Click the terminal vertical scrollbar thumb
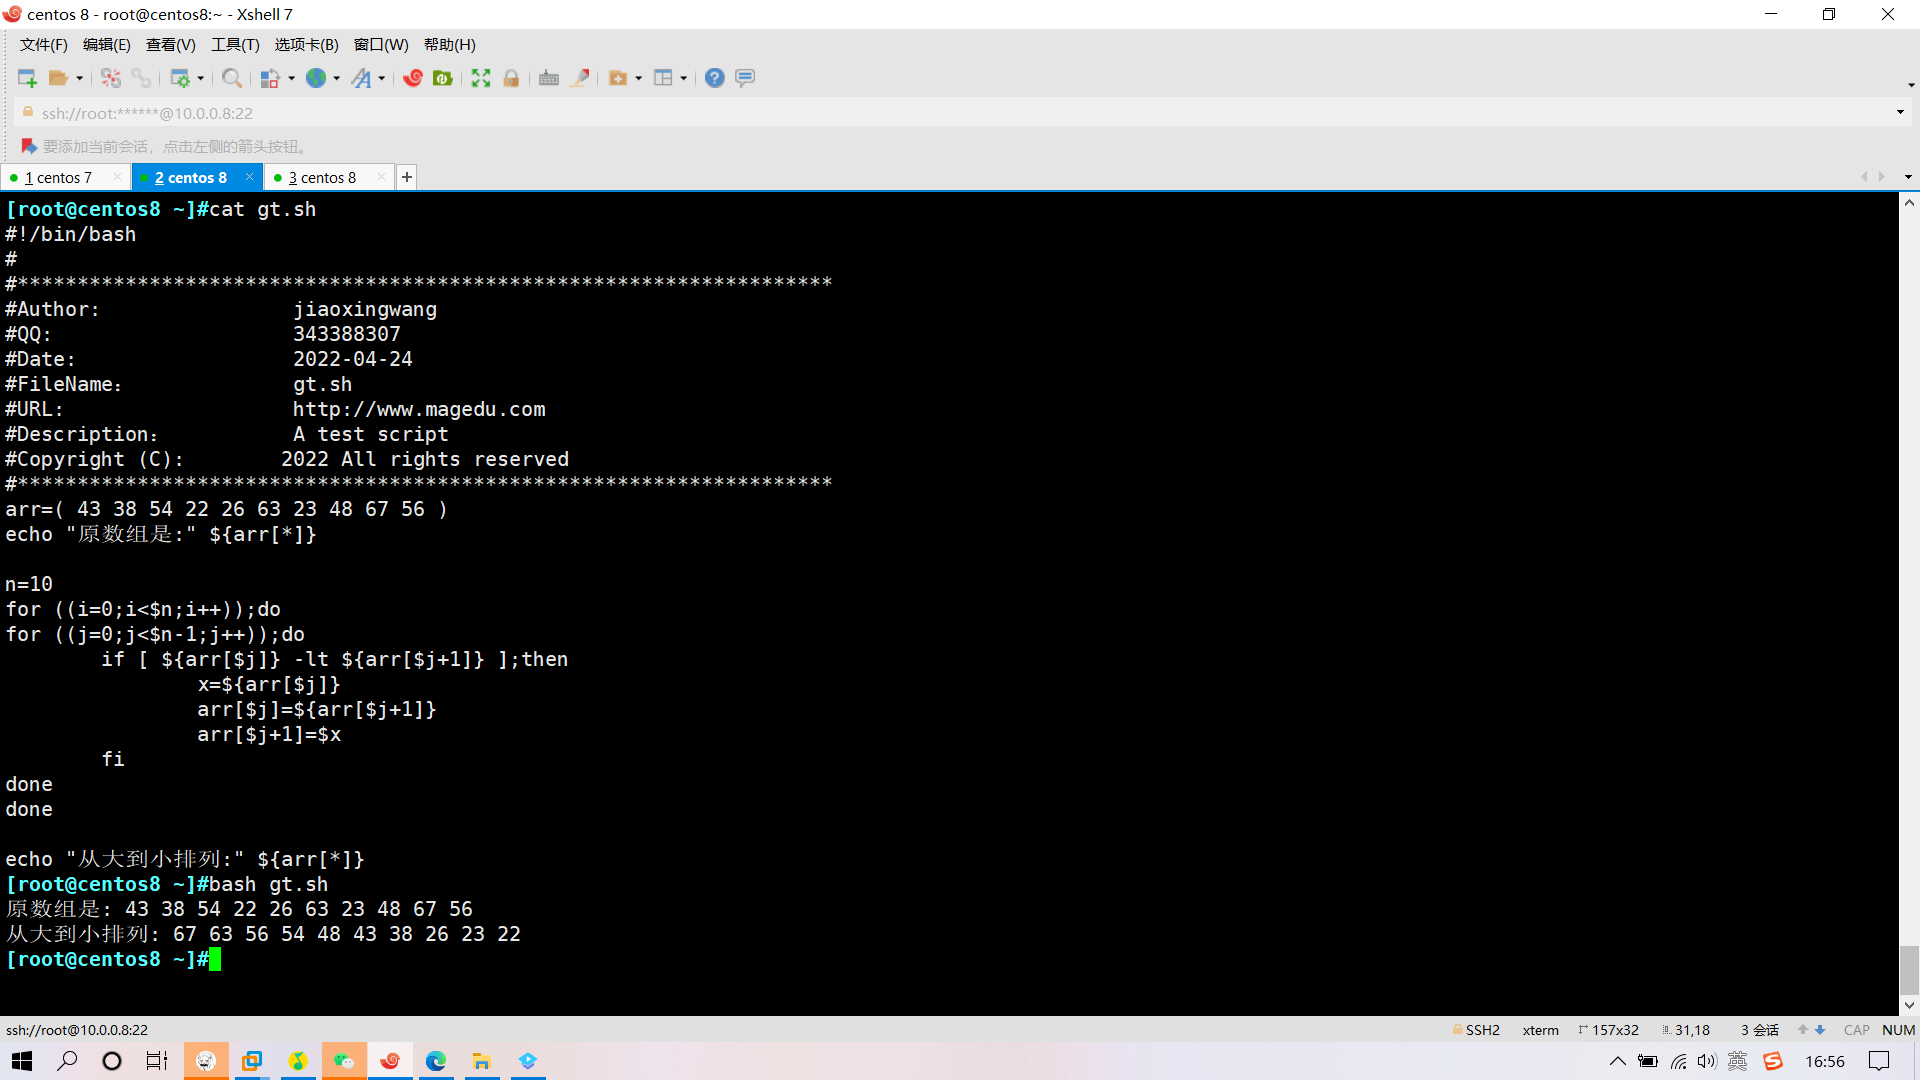 [x=1909, y=970]
